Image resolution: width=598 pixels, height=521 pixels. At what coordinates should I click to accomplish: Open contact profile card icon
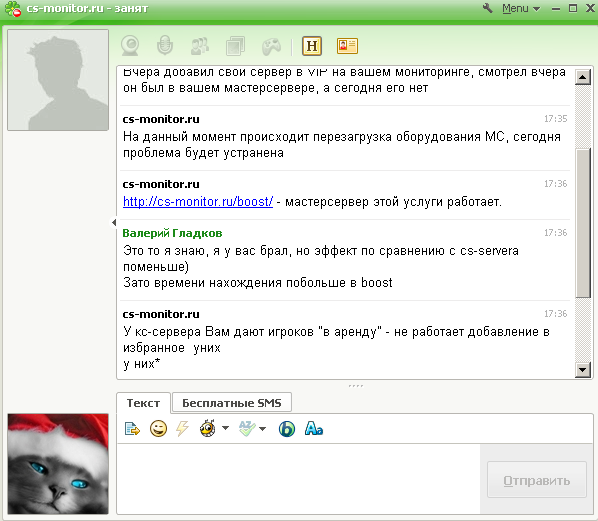[347, 46]
